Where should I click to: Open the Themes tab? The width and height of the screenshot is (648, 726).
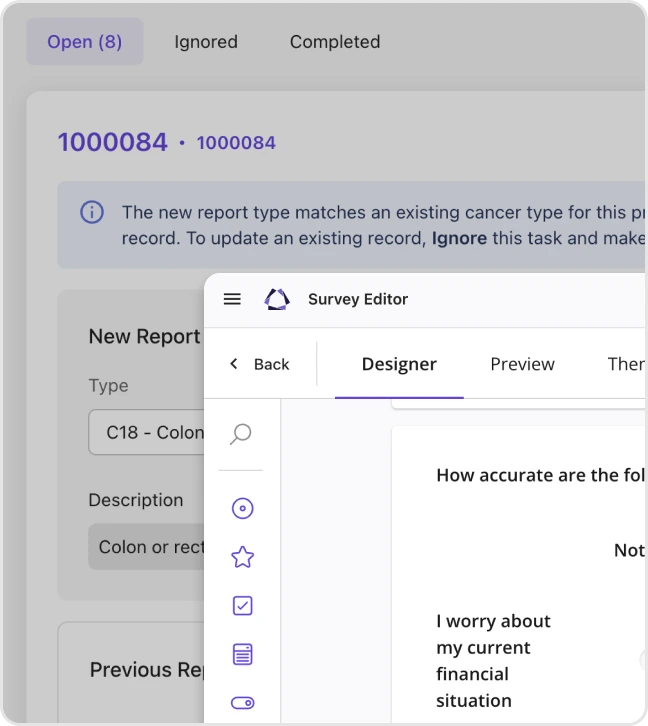627,364
